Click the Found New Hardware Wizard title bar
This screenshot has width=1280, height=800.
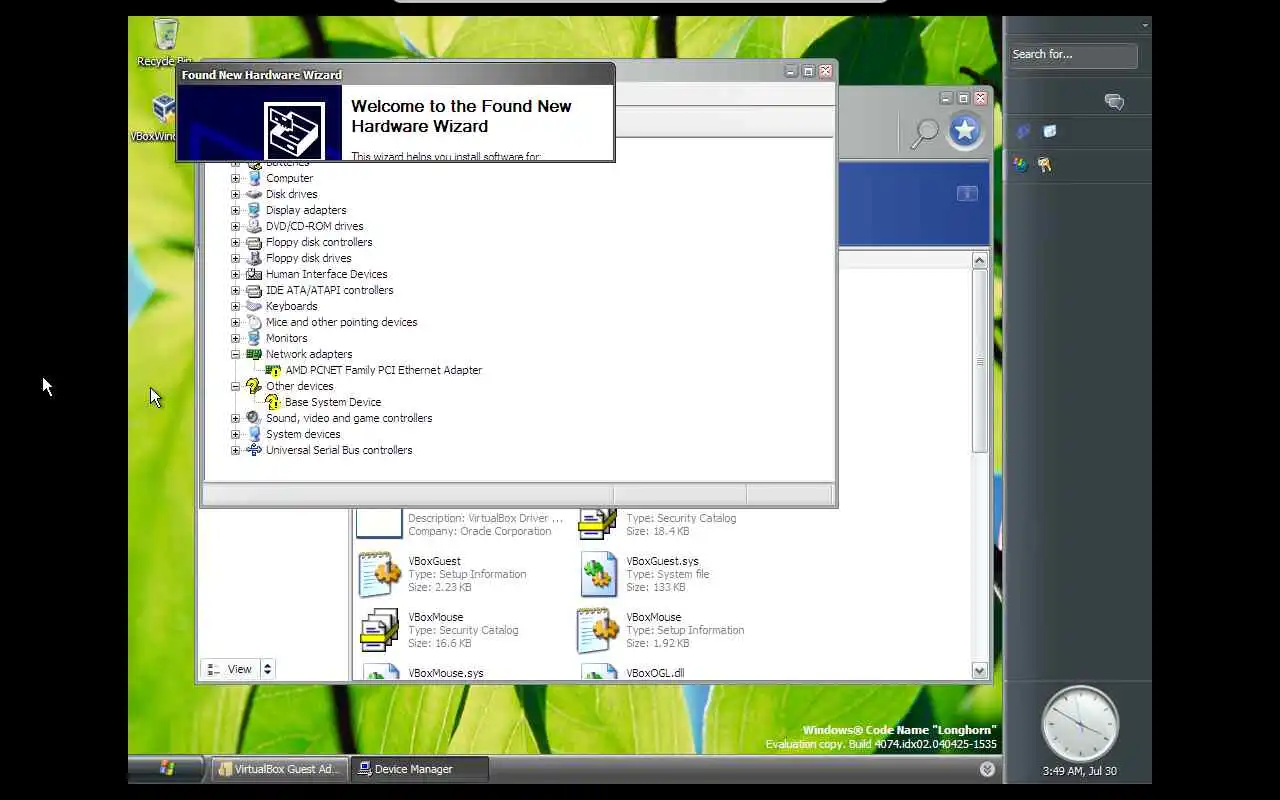tap(396, 74)
